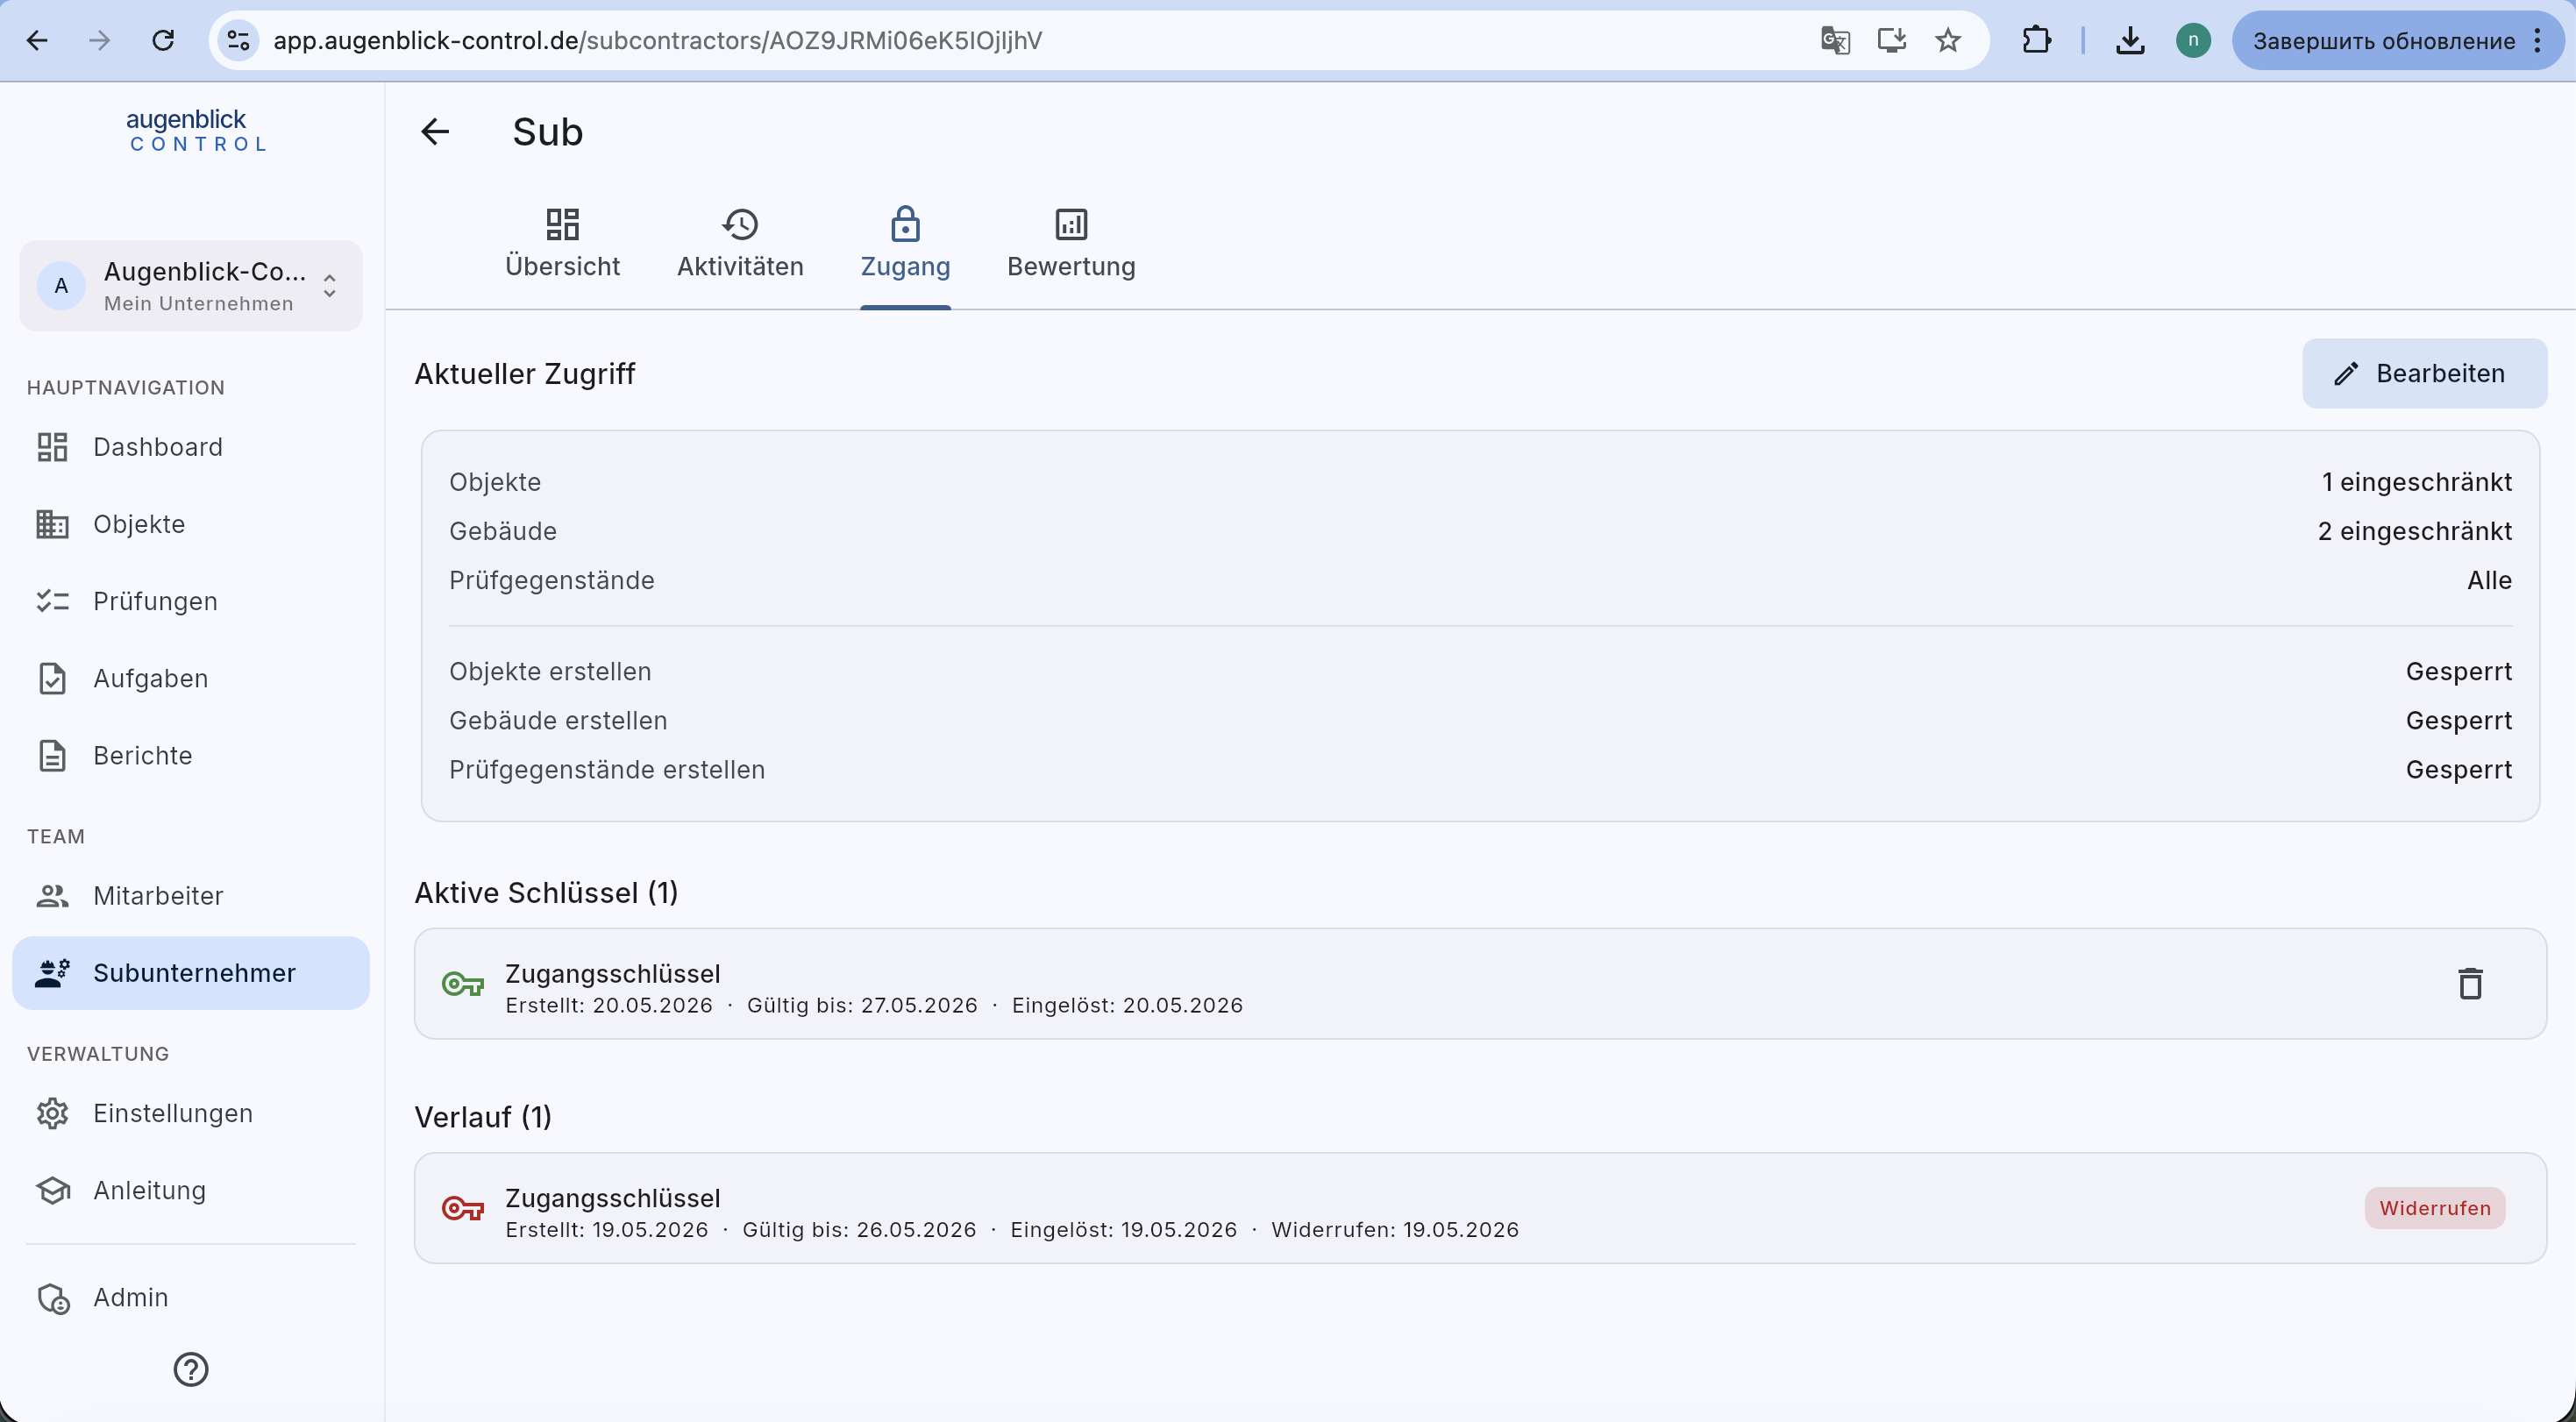This screenshot has width=2576, height=1422.
Task: Click the Widerrufen status badge
Action: coord(2434,1208)
